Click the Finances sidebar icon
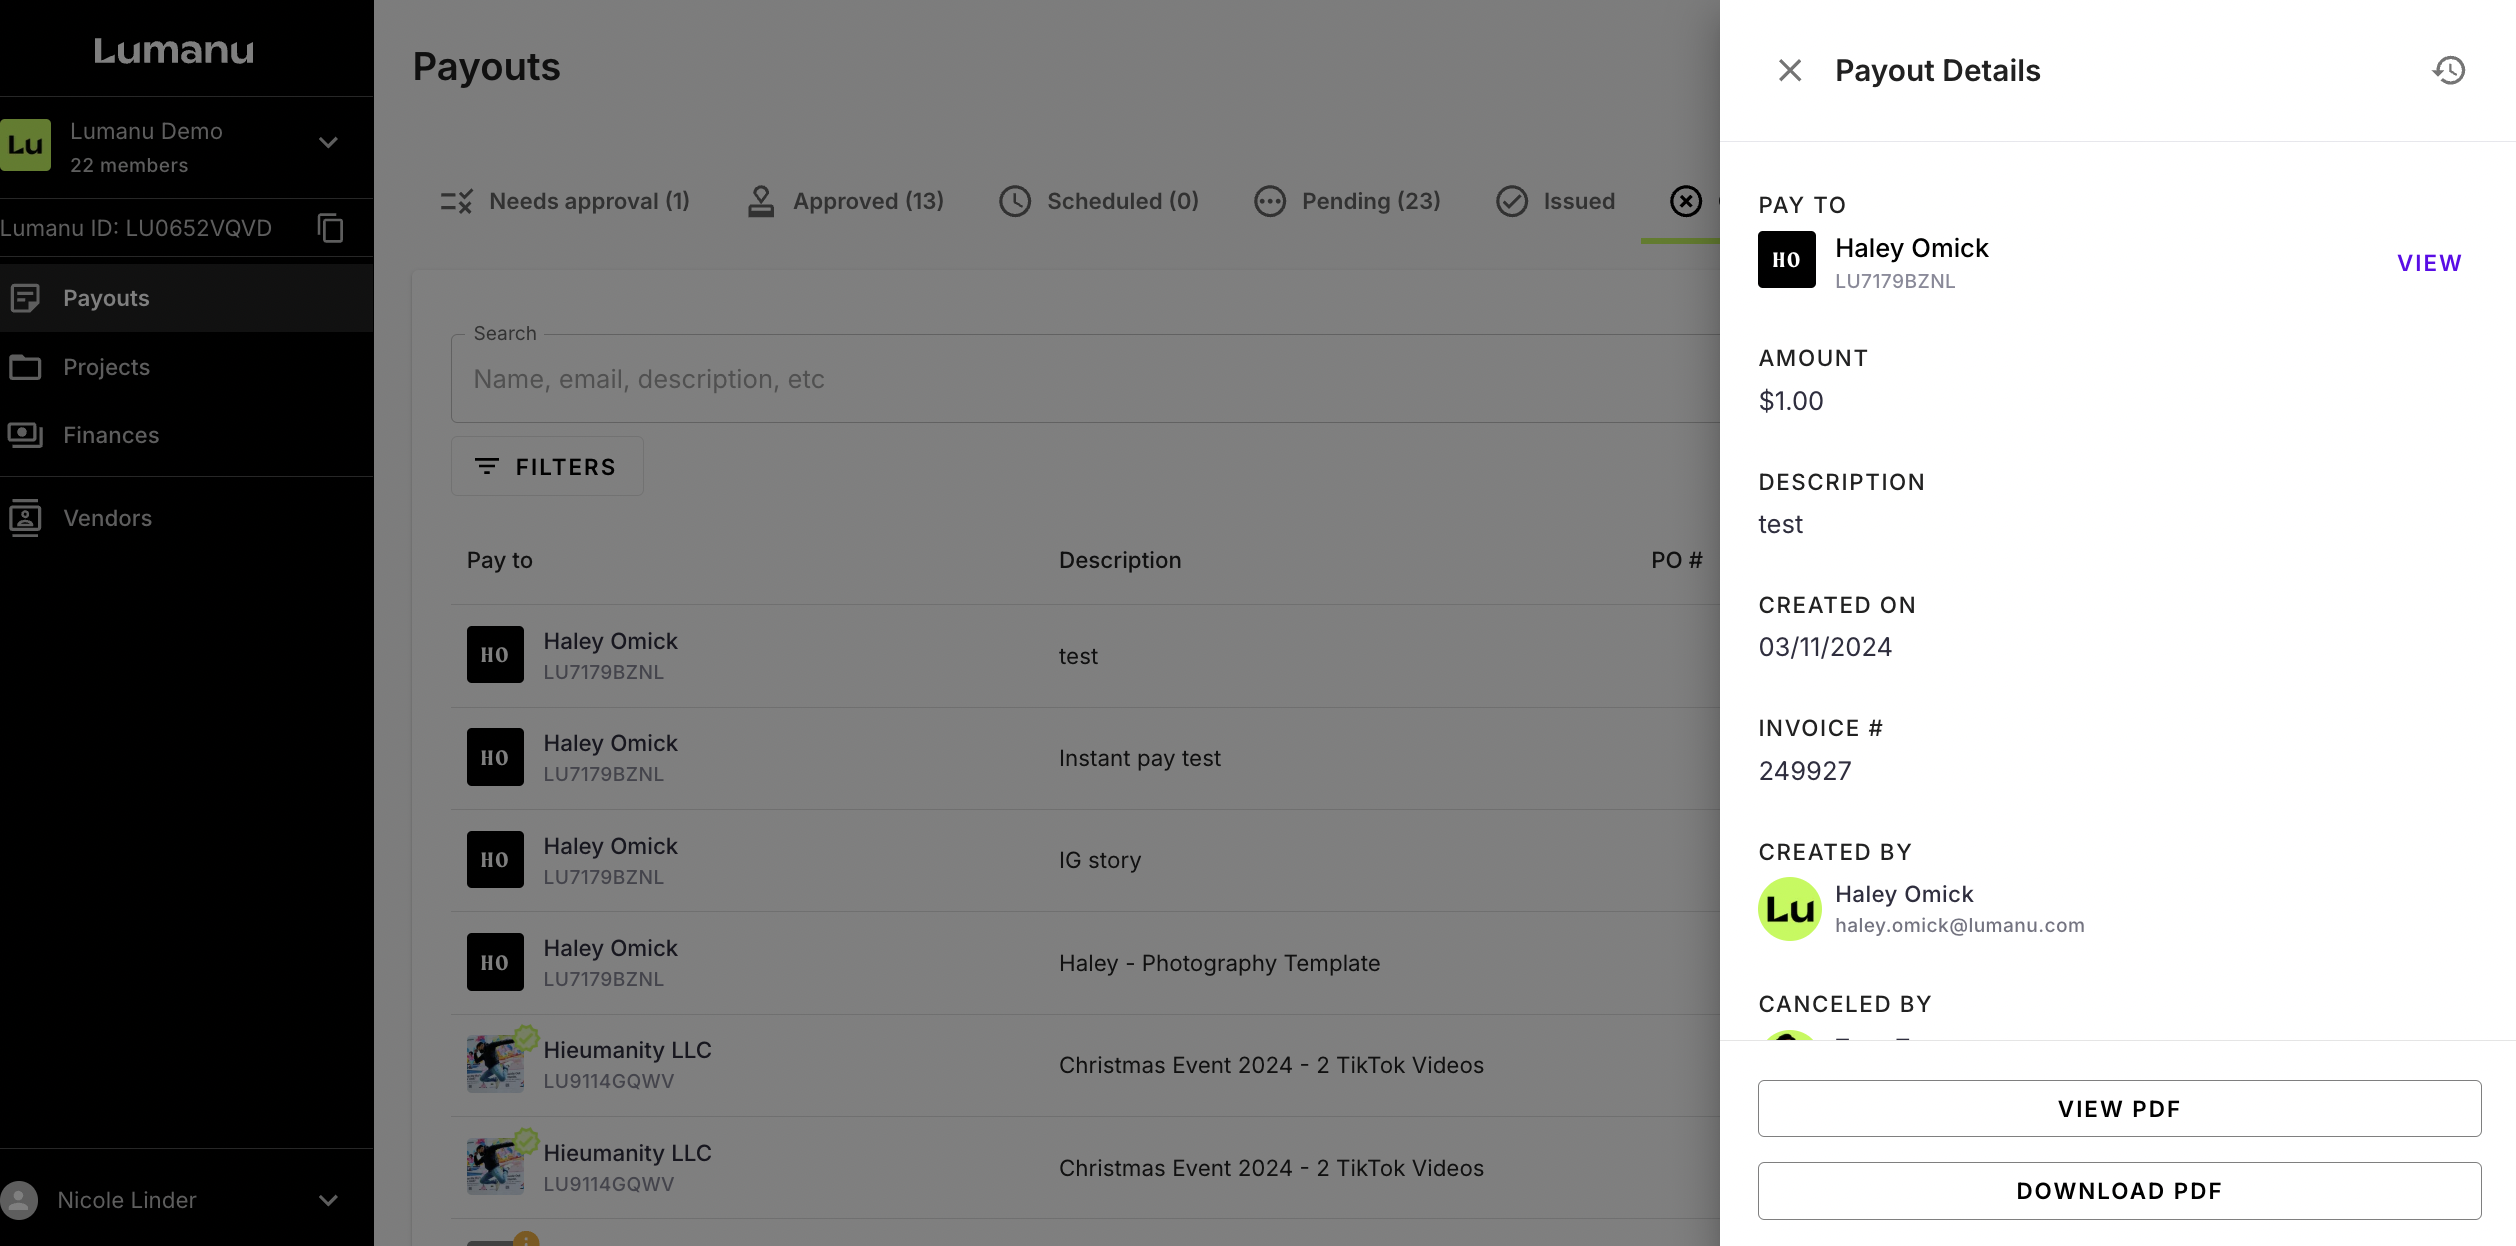Image resolution: width=2516 pixels, height=1246 pixels. (x=25, y=435)
